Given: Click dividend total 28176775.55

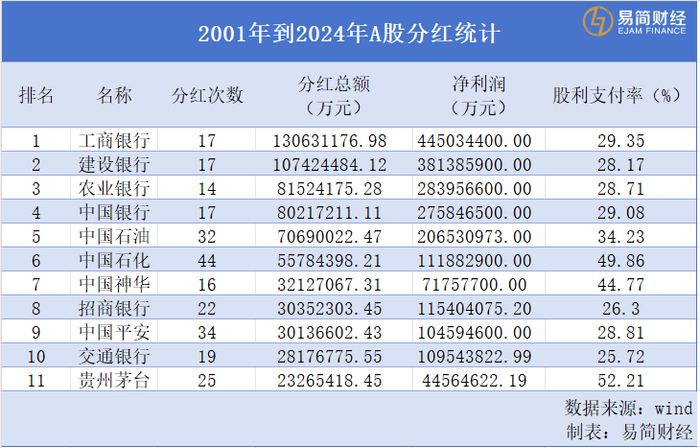Looking at the screenshot, I should (329, 357).
